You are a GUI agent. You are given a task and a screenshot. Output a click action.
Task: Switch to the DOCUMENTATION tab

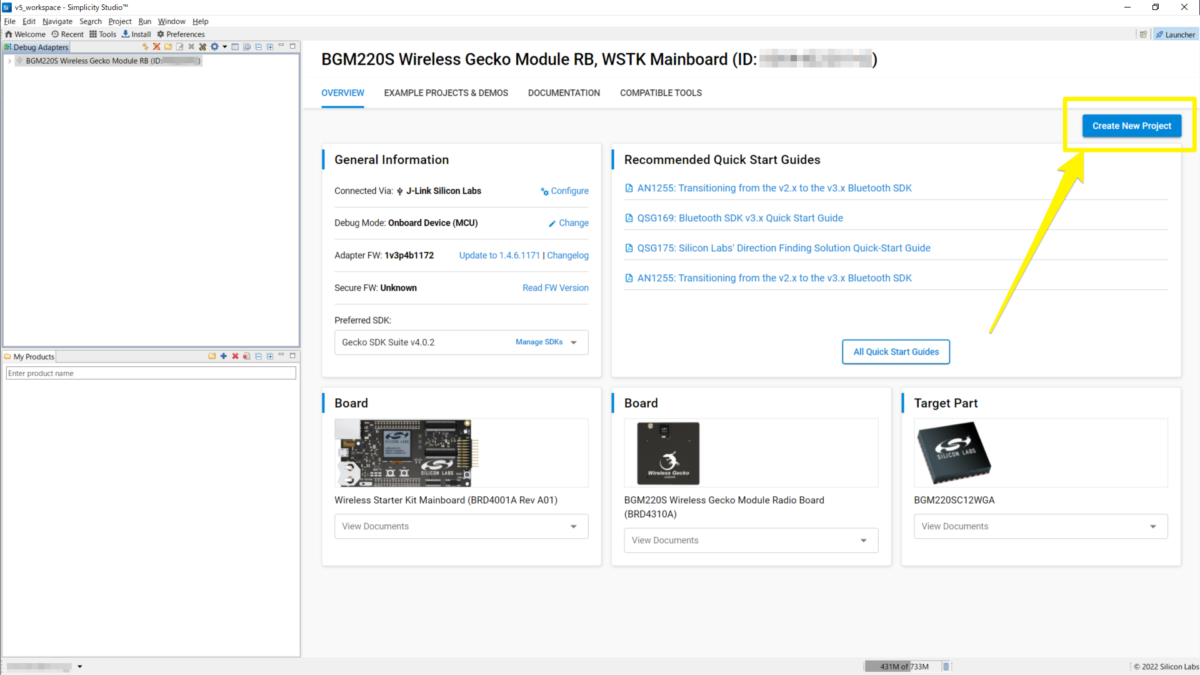[564, 93]
